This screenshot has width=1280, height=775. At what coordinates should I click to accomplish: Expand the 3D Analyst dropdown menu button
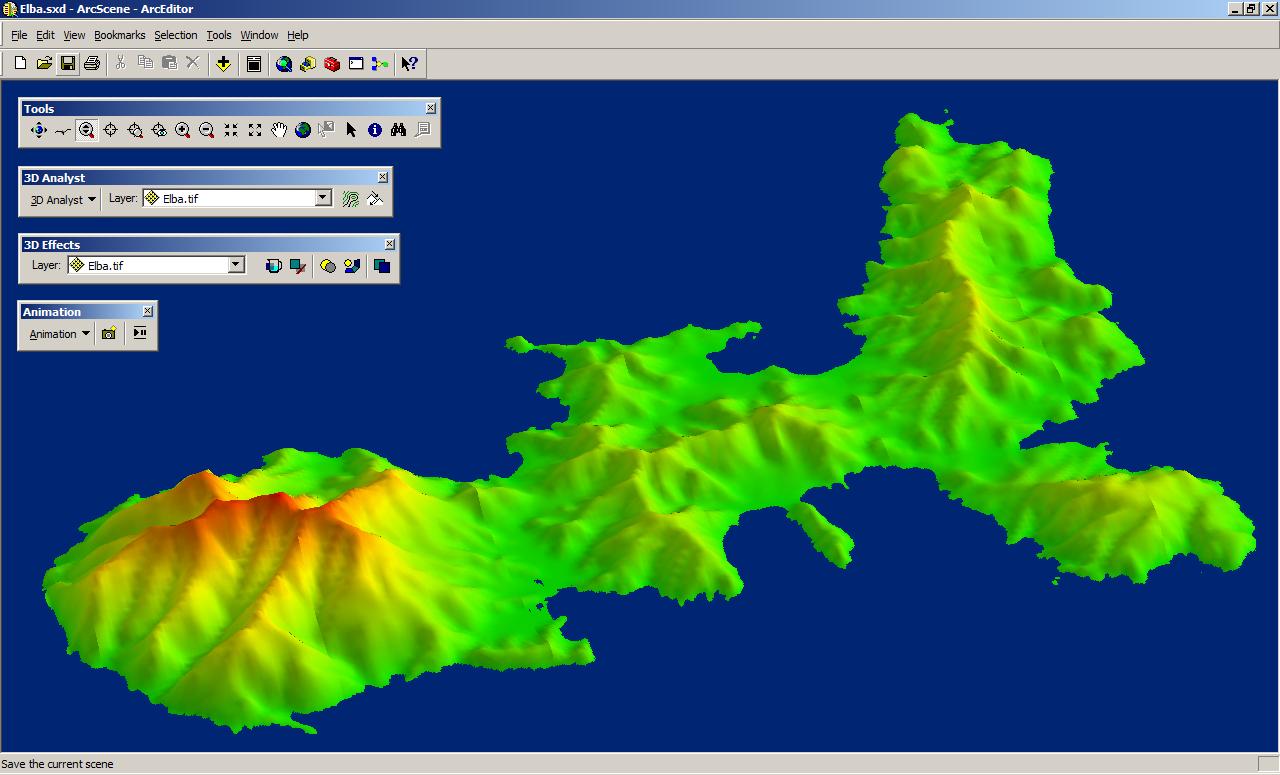click(63, 200)
